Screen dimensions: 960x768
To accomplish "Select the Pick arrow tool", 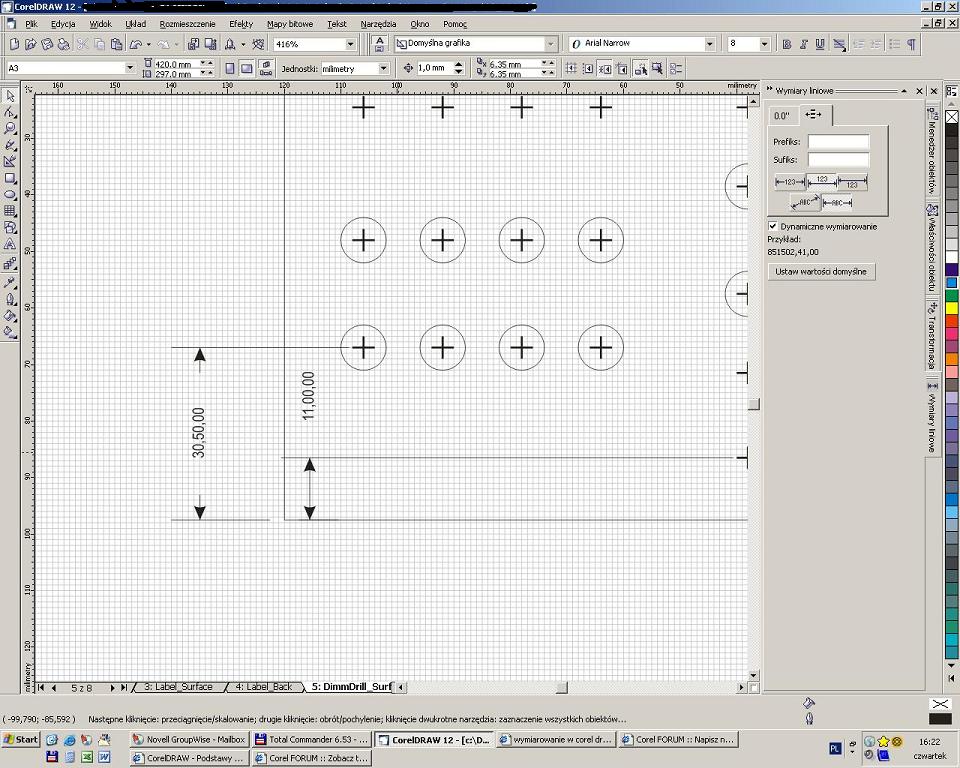I will pos(10,96).
